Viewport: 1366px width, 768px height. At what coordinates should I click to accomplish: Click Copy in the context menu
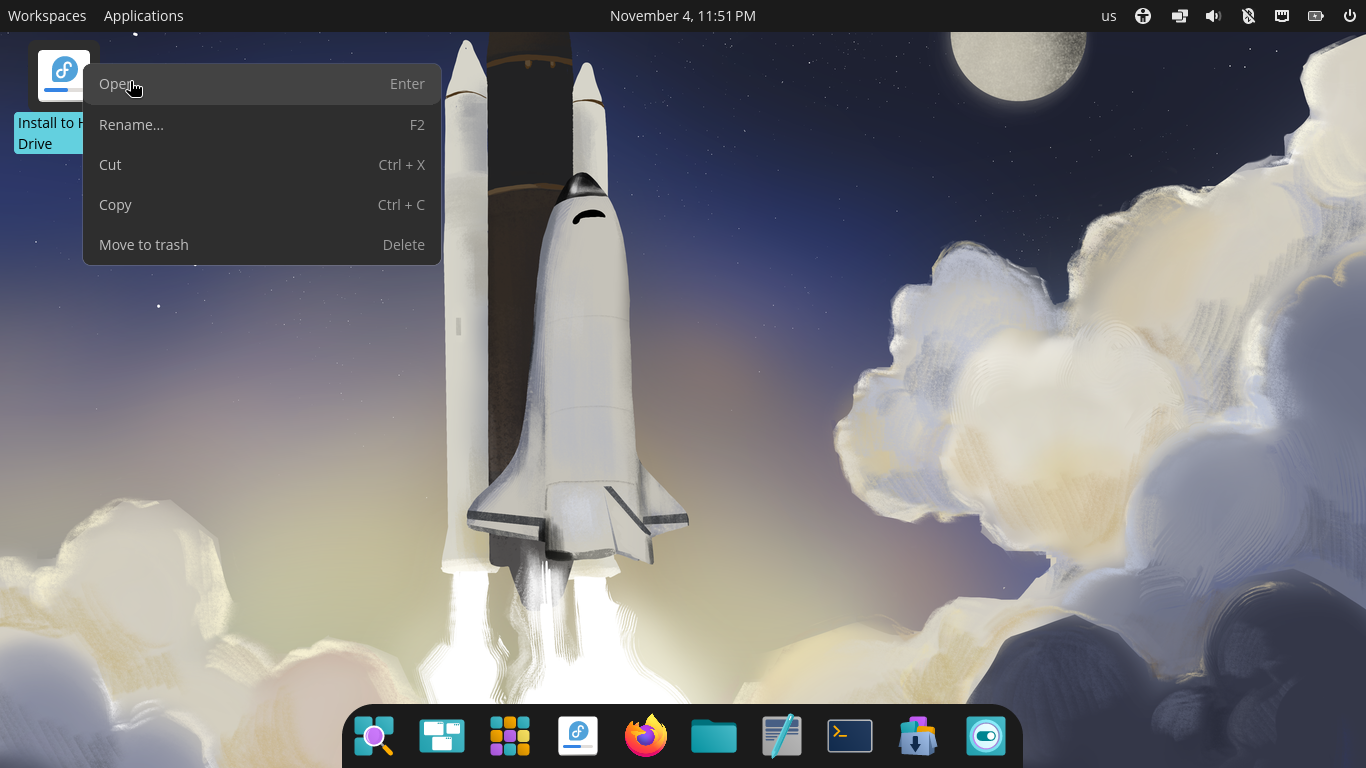coord(262,205)
